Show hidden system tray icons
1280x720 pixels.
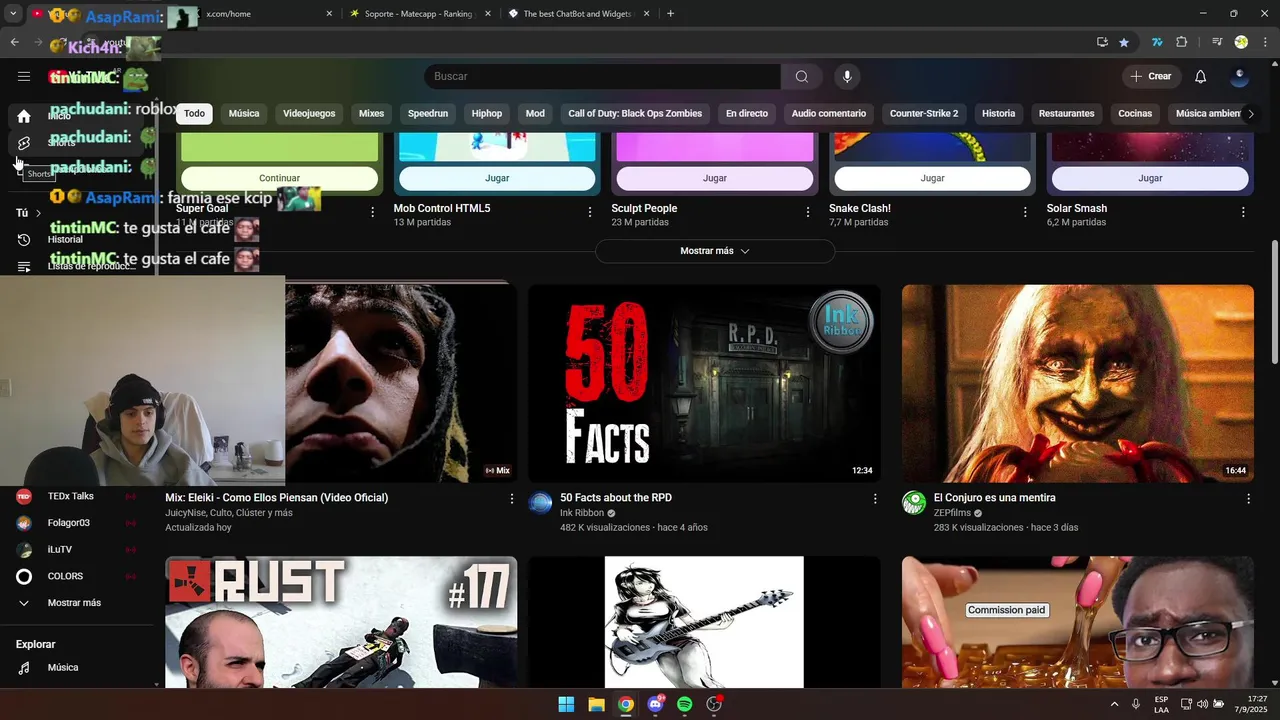pos(1114,704)
